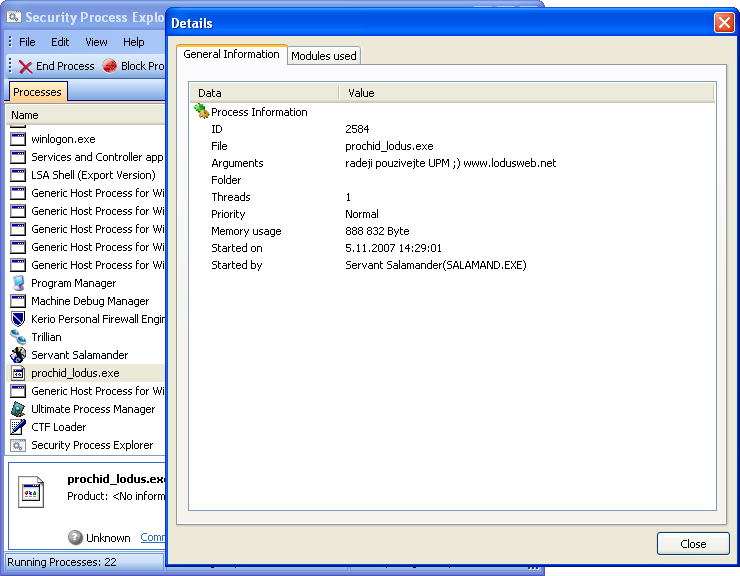Select the winlogon.exe process icon
Screen dimensions: 740x576
click(18, 139)
